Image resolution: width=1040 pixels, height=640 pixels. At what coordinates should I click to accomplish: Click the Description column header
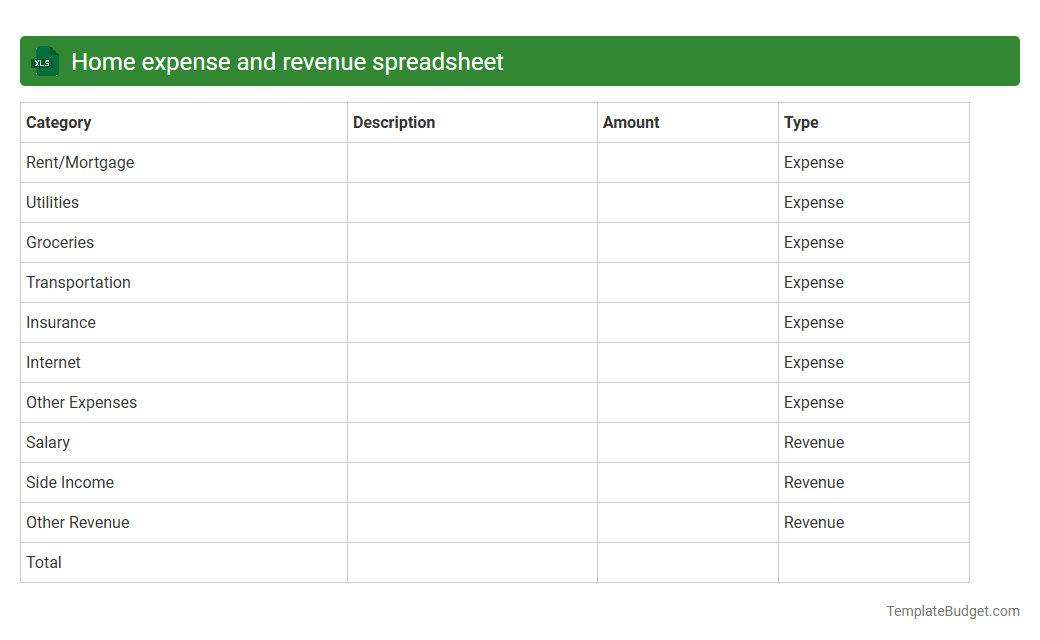(x=394, y=122)
